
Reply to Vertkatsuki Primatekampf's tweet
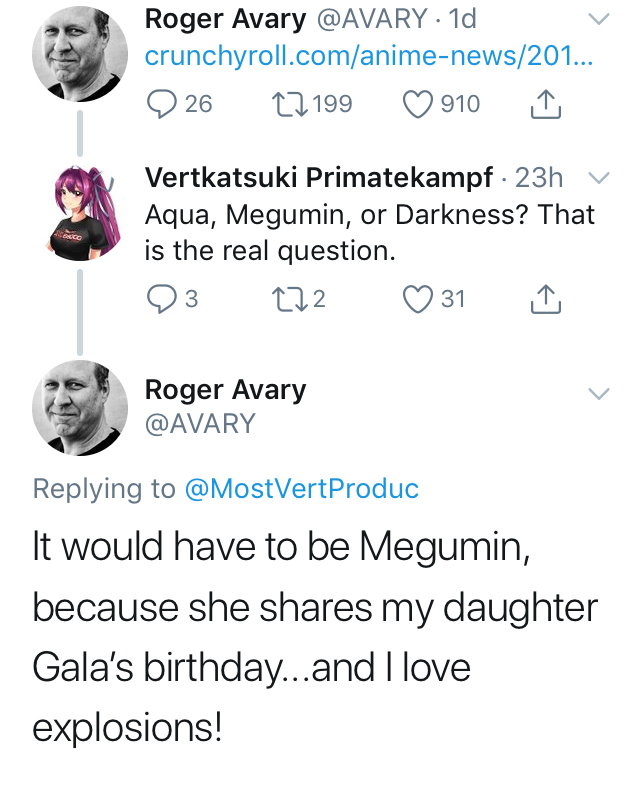(x=161, y=298)
